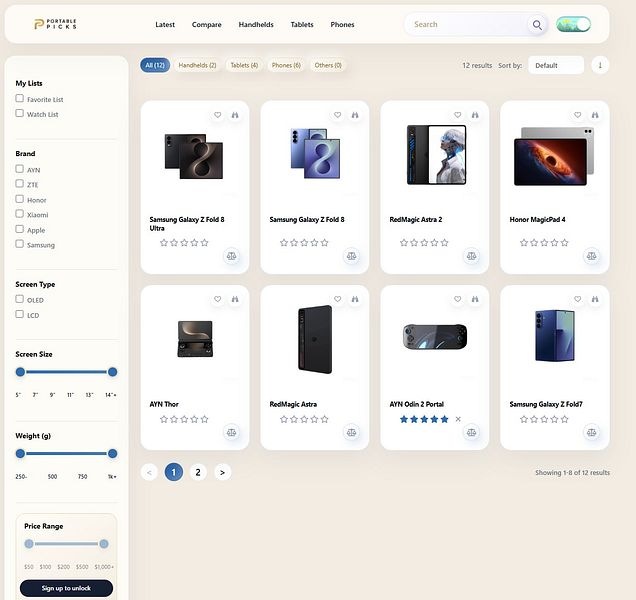Click page 1 pagination button
Viewport: 636px width, 600px height.
(174, 472)
